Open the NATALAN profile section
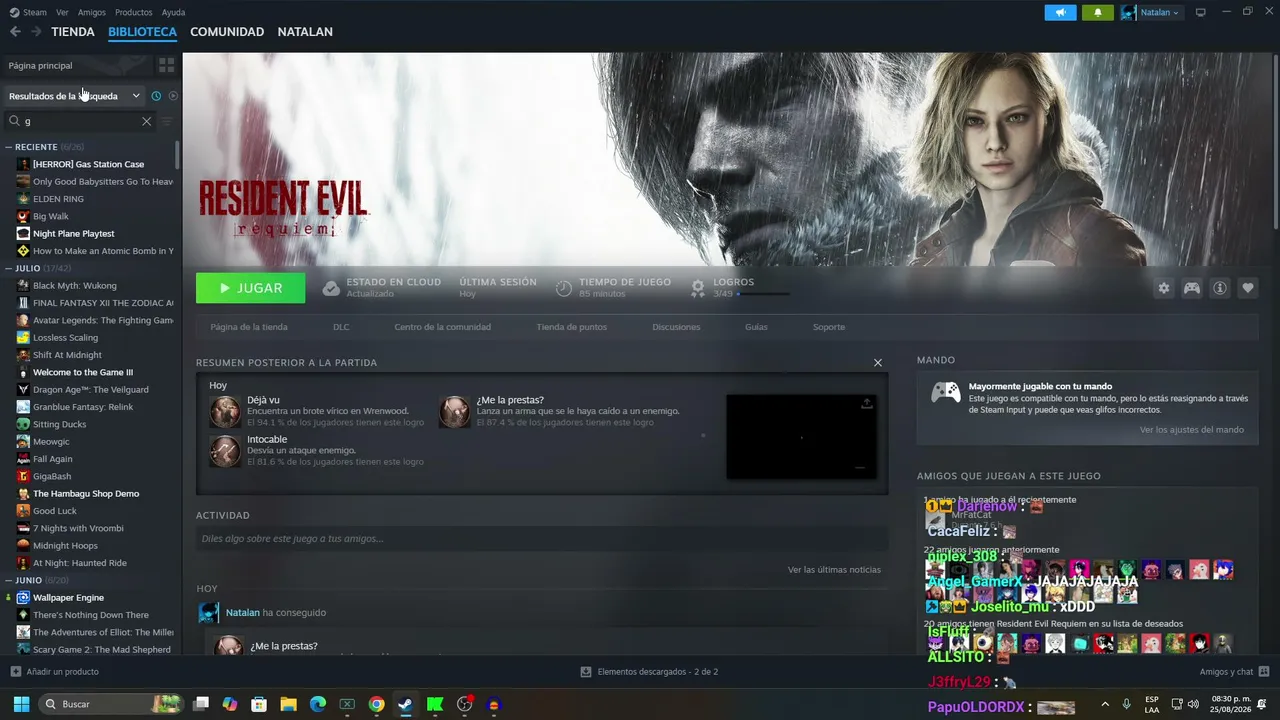1280x720 pixels. [305, 32]
